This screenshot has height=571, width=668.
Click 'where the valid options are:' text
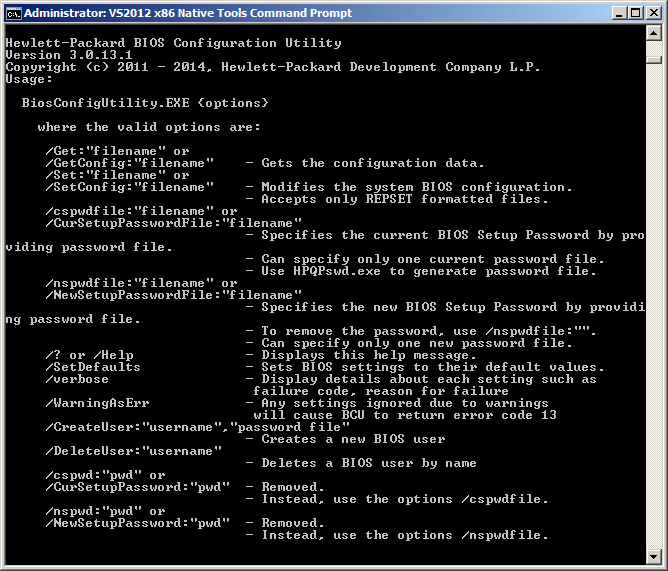pos(149,127)
